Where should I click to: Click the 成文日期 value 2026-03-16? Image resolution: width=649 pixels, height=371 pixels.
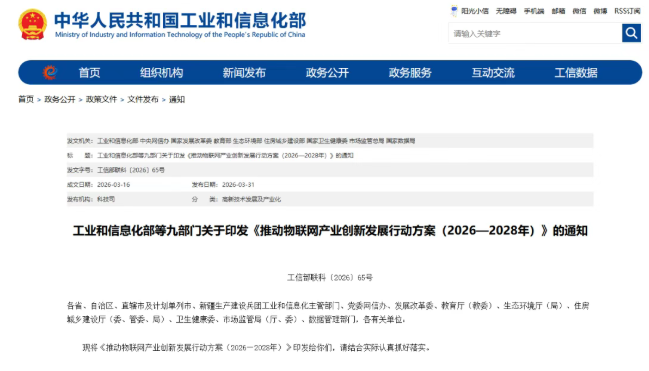pyautogui.click(x=113, y=185)
